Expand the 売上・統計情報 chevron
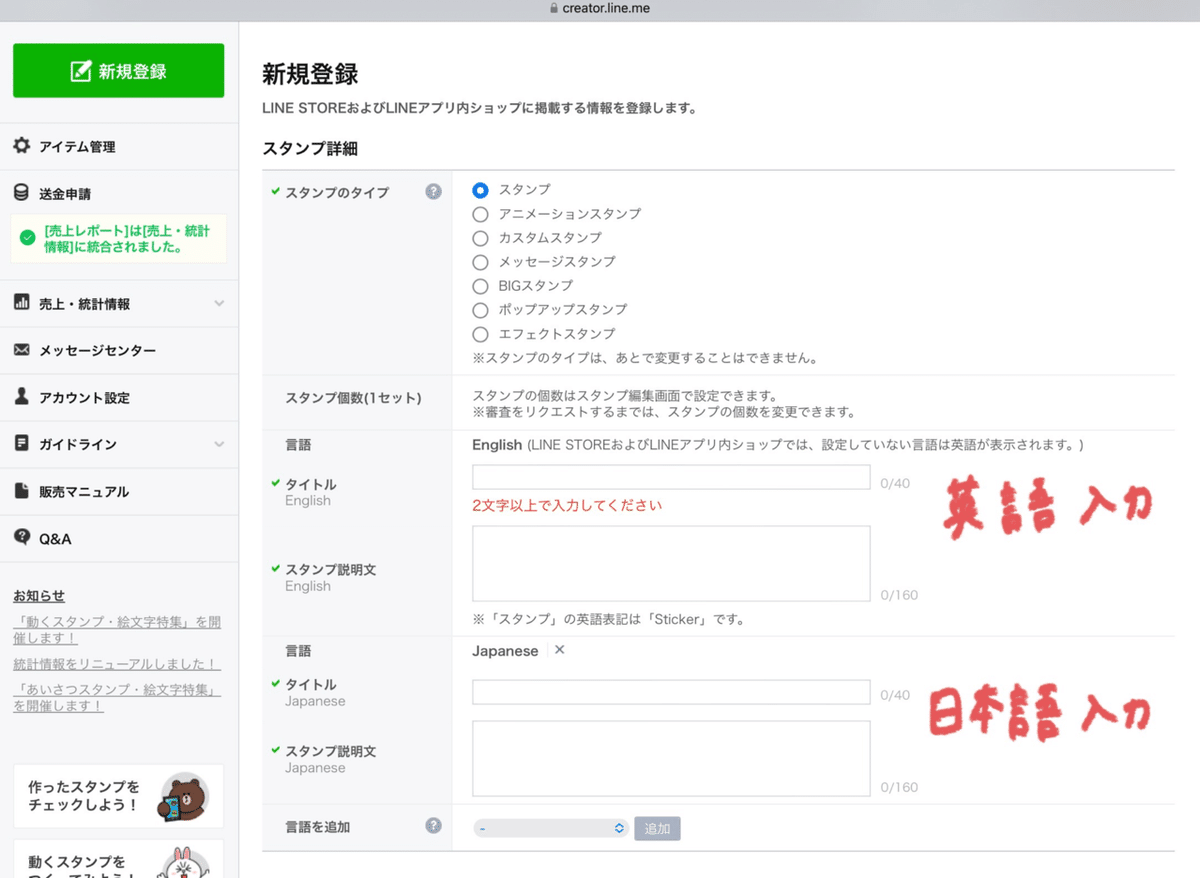 [x=219, y=303]
